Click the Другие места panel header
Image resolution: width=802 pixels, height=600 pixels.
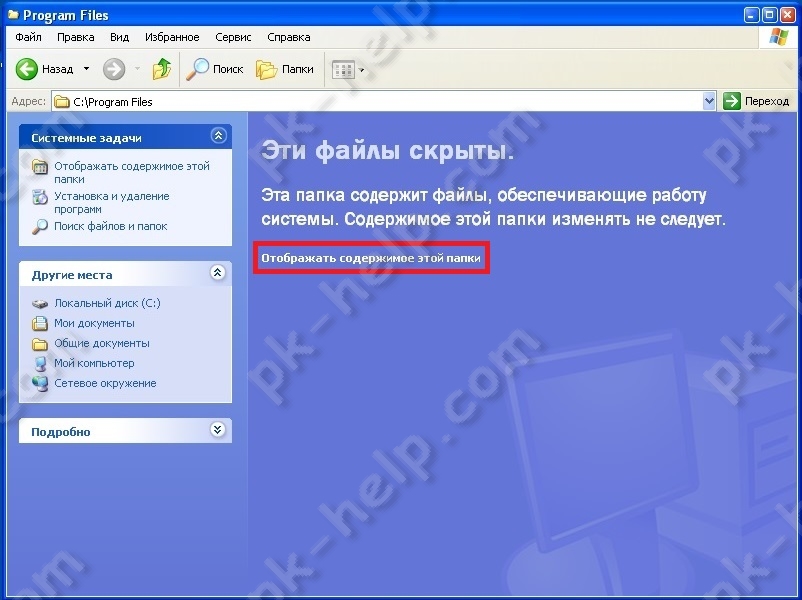(x=125, y=274)
